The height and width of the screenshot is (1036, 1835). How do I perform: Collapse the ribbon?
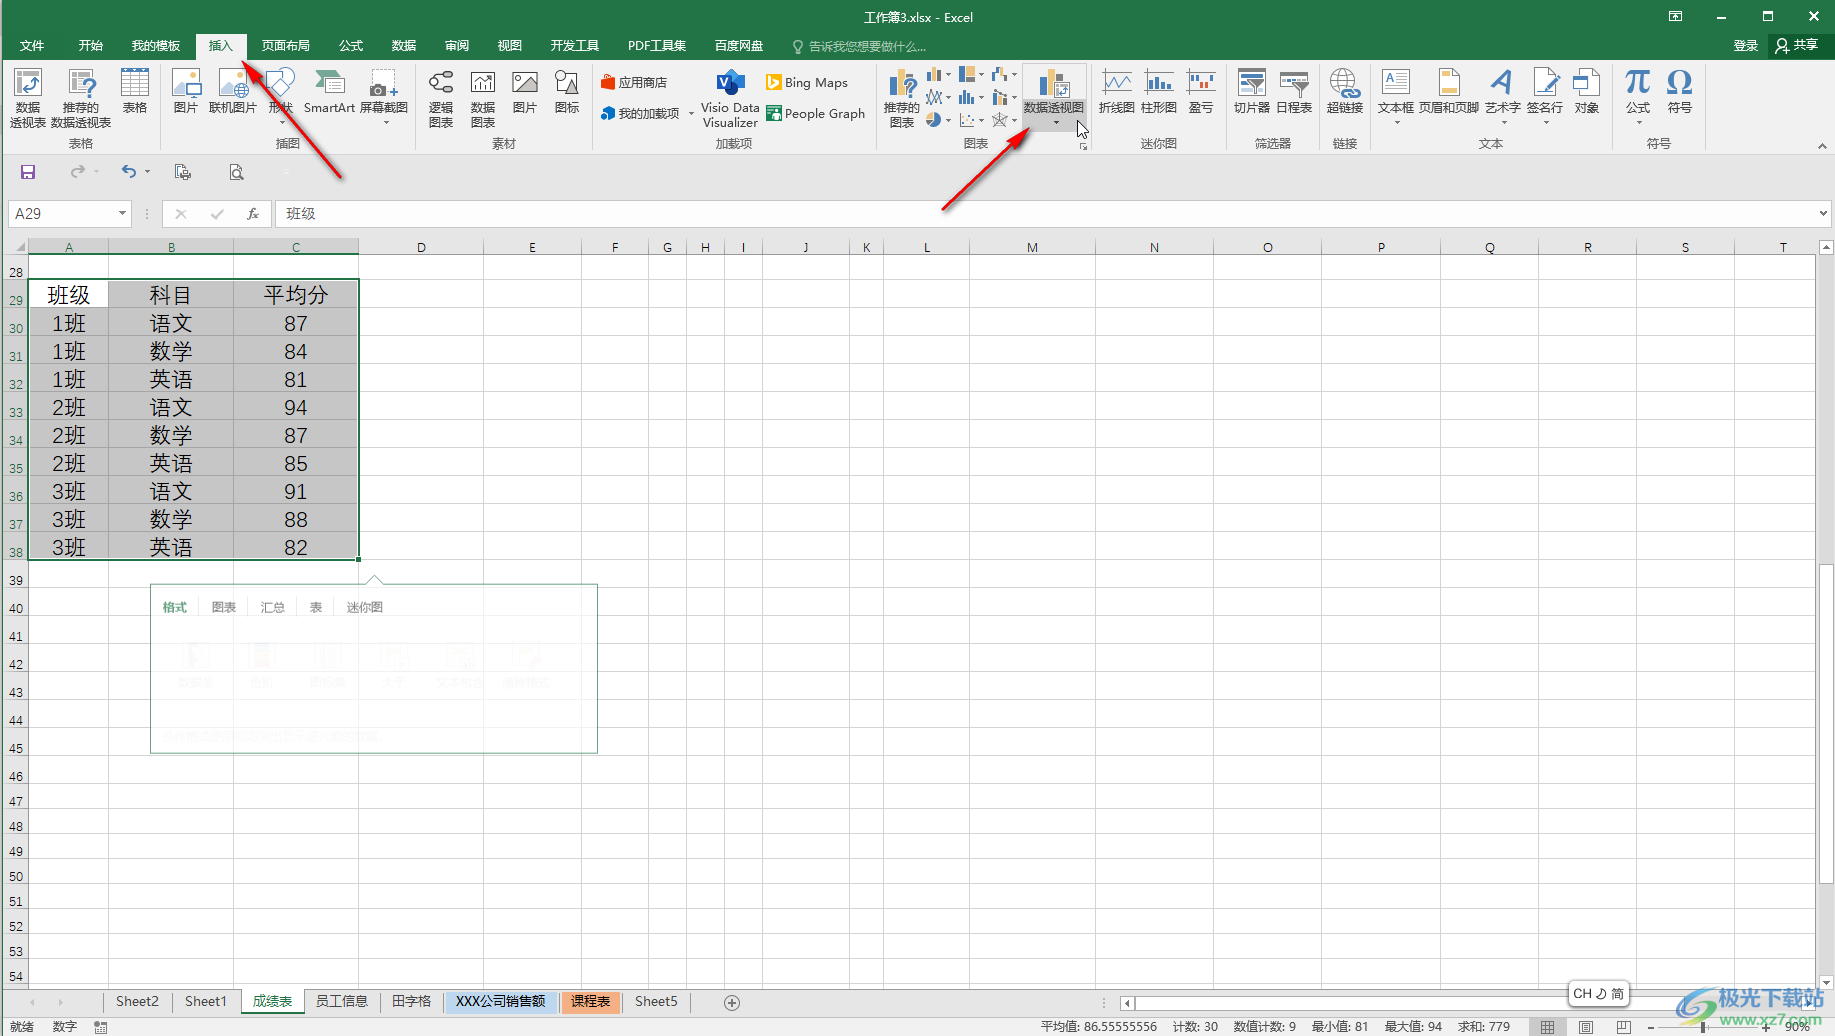[1822, 146]
